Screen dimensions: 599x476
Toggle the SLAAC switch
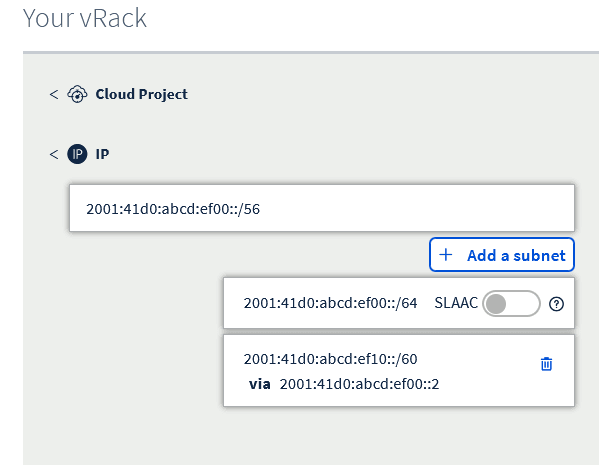tap(511, 304)
